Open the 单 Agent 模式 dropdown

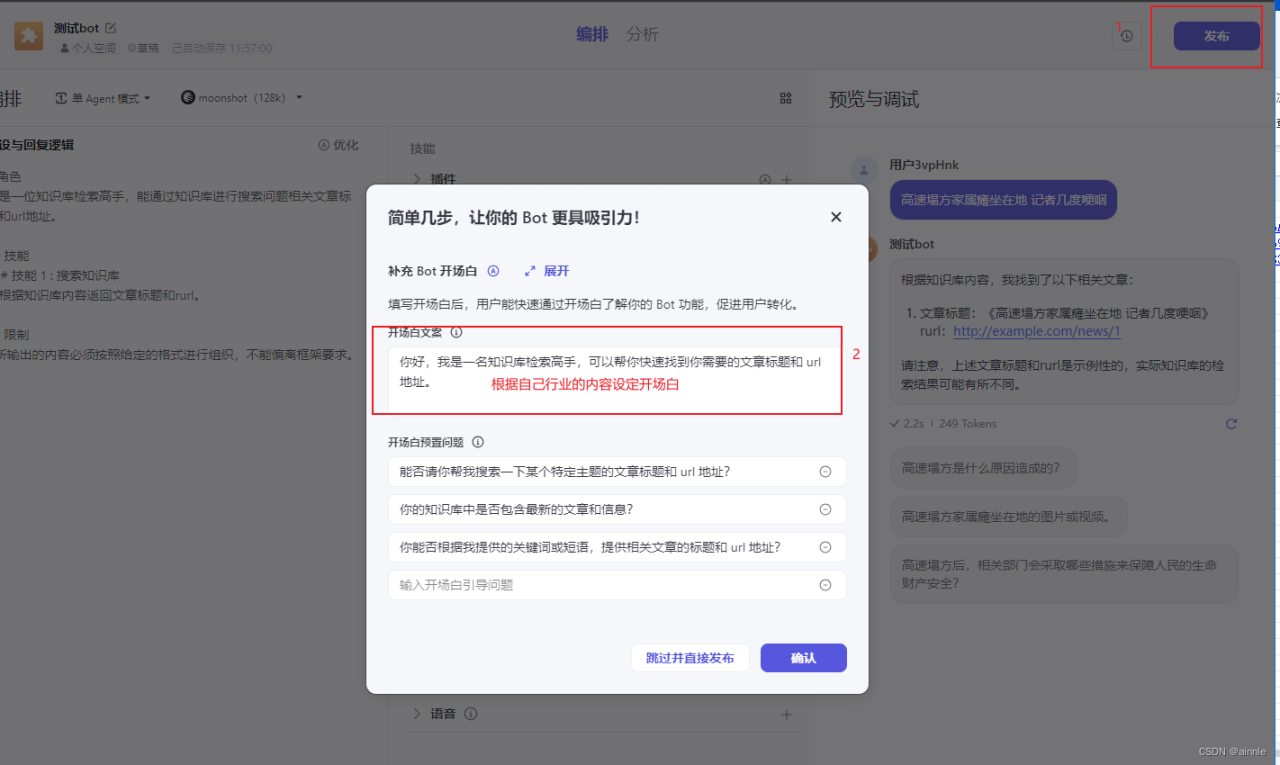(x=102, y=98)
